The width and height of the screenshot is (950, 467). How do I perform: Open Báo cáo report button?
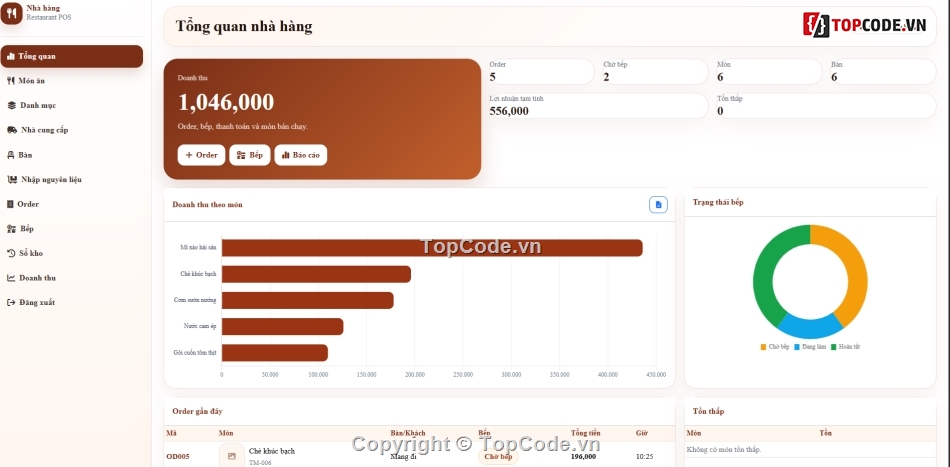[x=301, y=155]
